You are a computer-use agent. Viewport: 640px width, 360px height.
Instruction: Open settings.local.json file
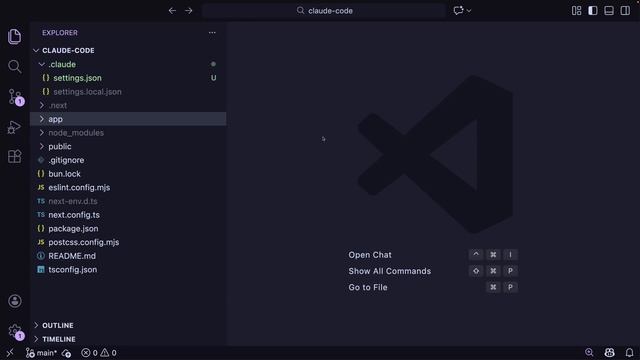pos(128,91)
